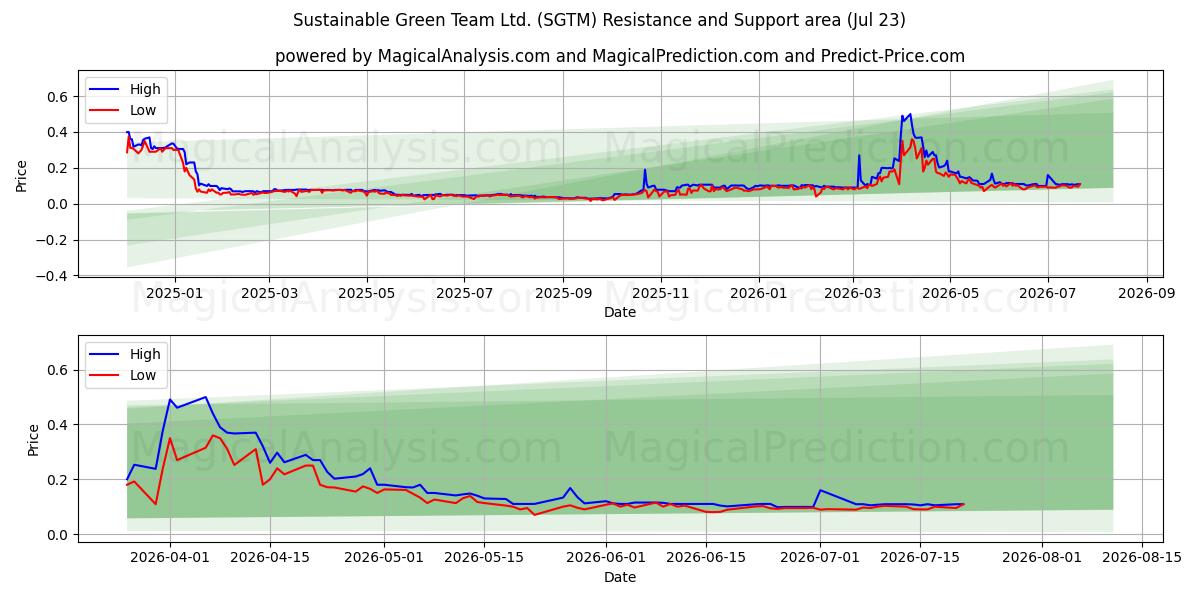Click the '2026-04-15' label in the bottom chart

coord(271,558)
